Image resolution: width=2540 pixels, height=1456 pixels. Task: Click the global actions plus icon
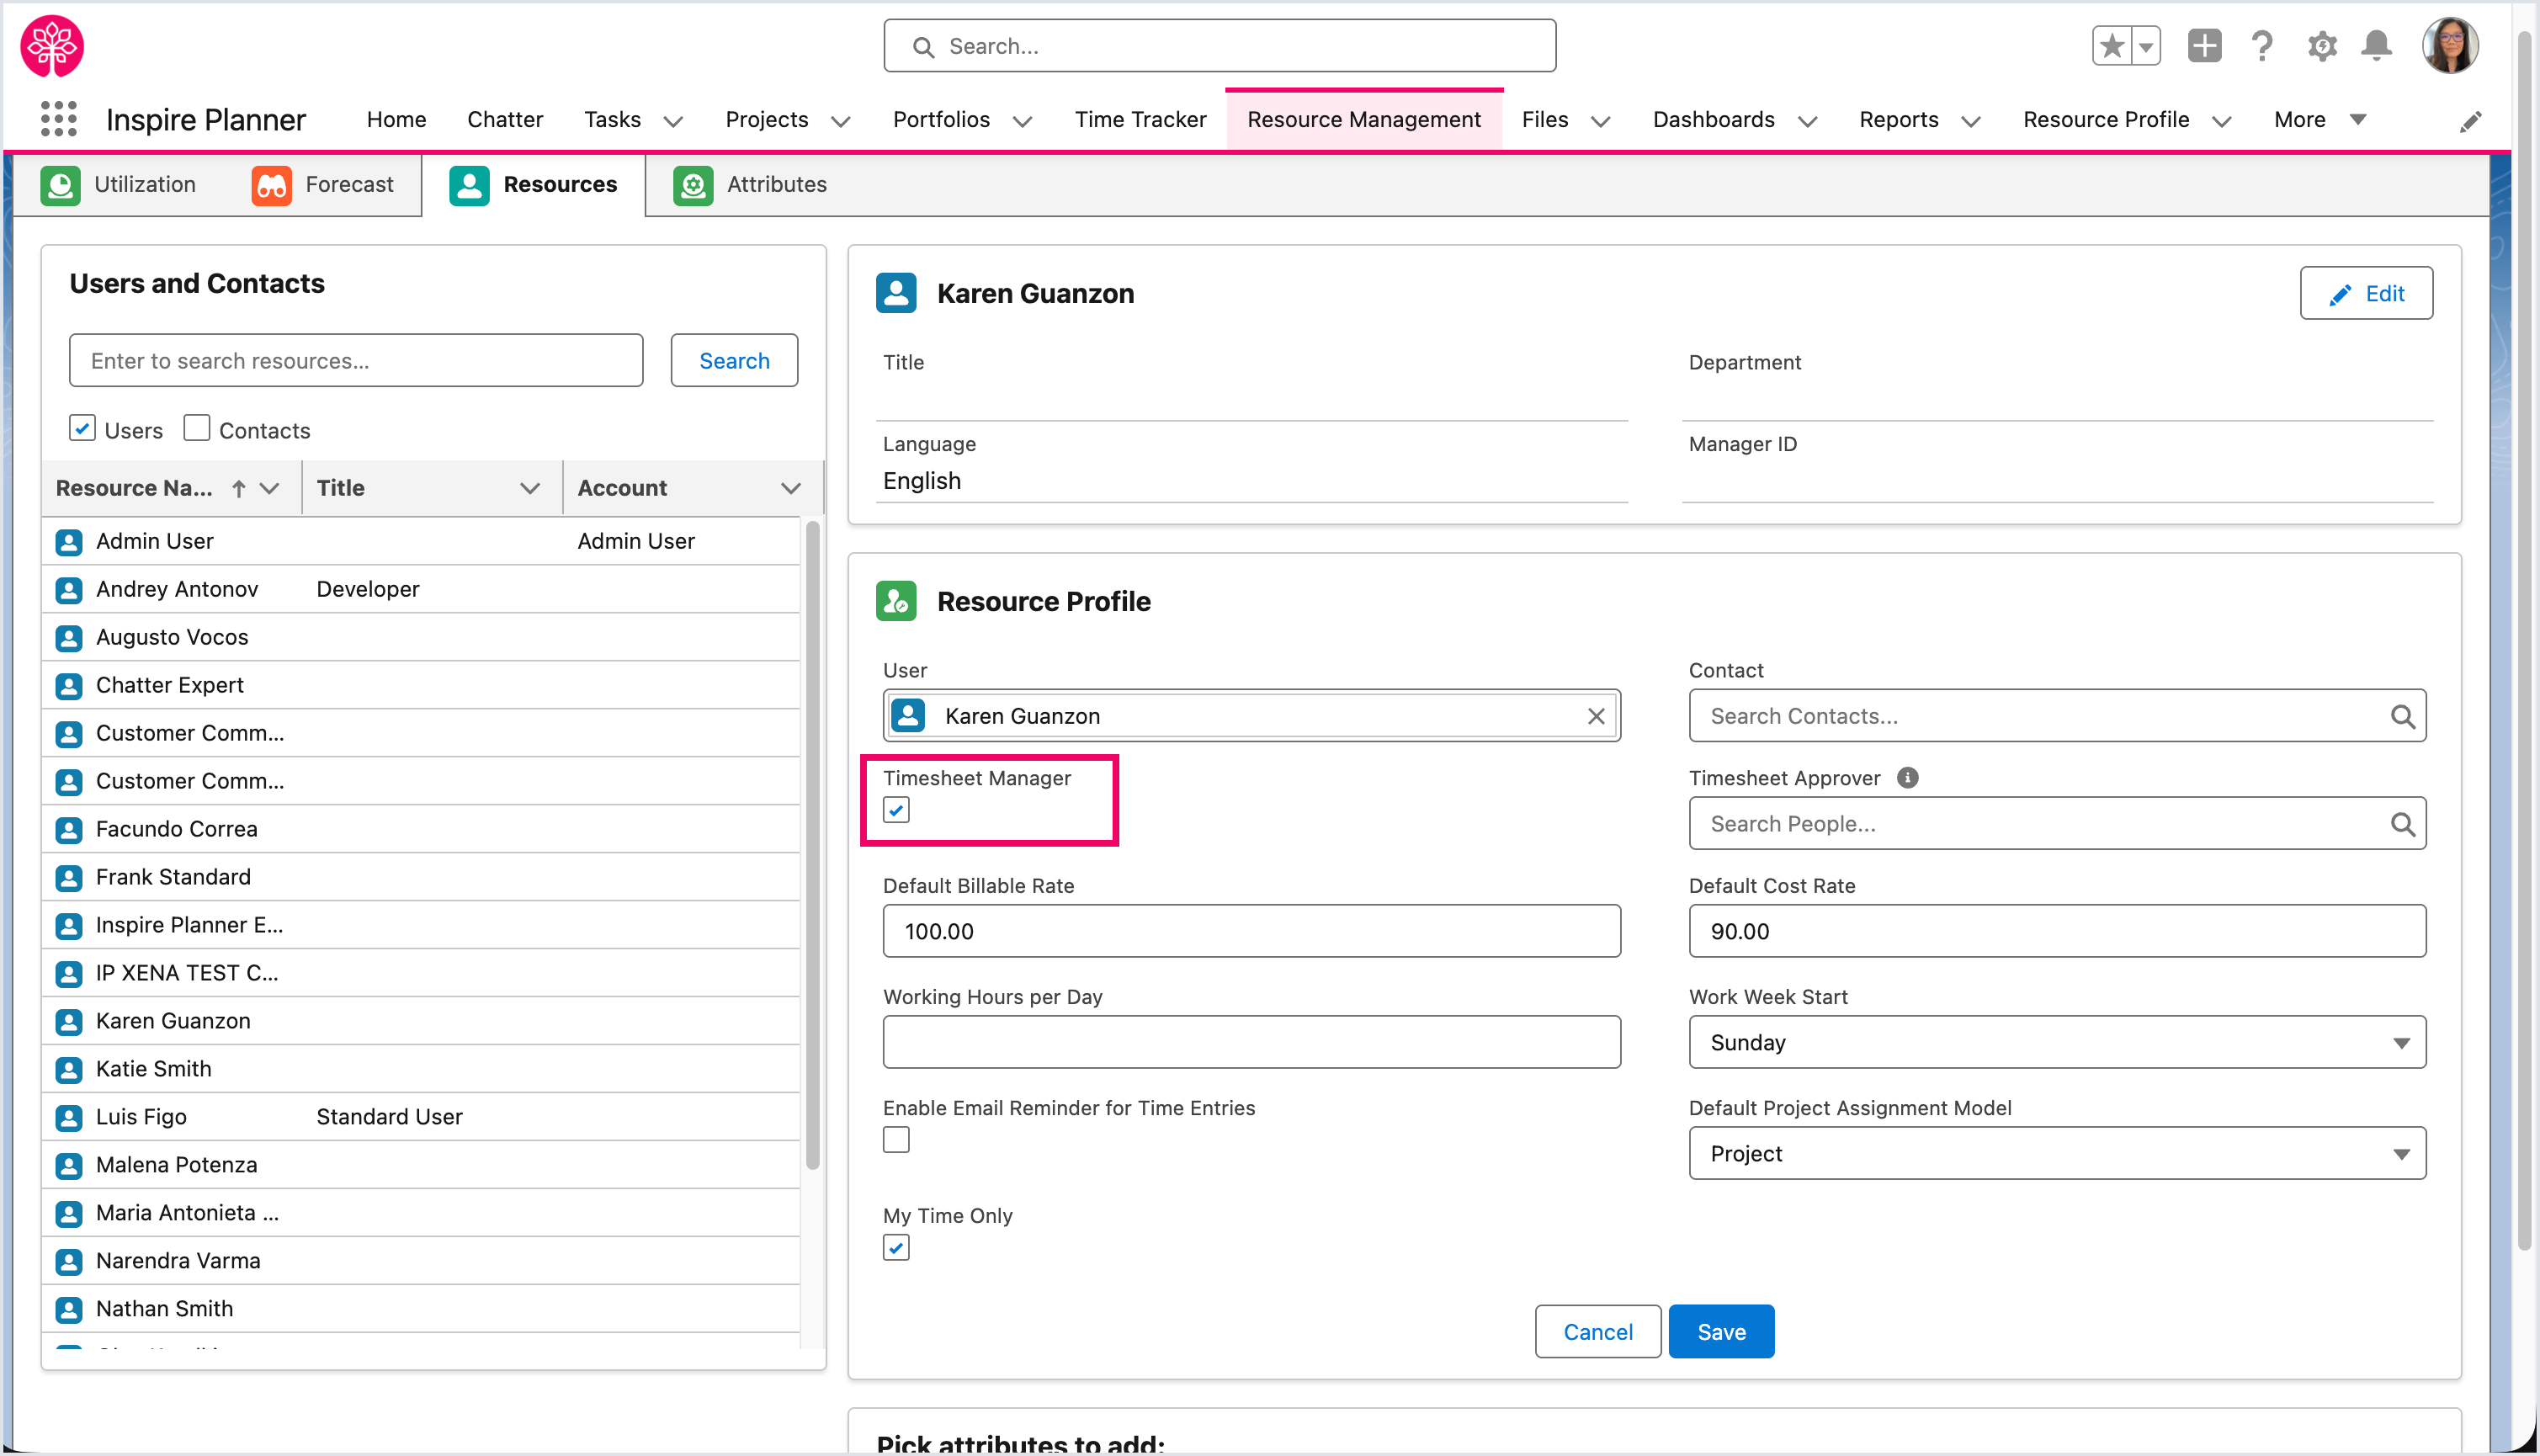[x=2203, y=46]
